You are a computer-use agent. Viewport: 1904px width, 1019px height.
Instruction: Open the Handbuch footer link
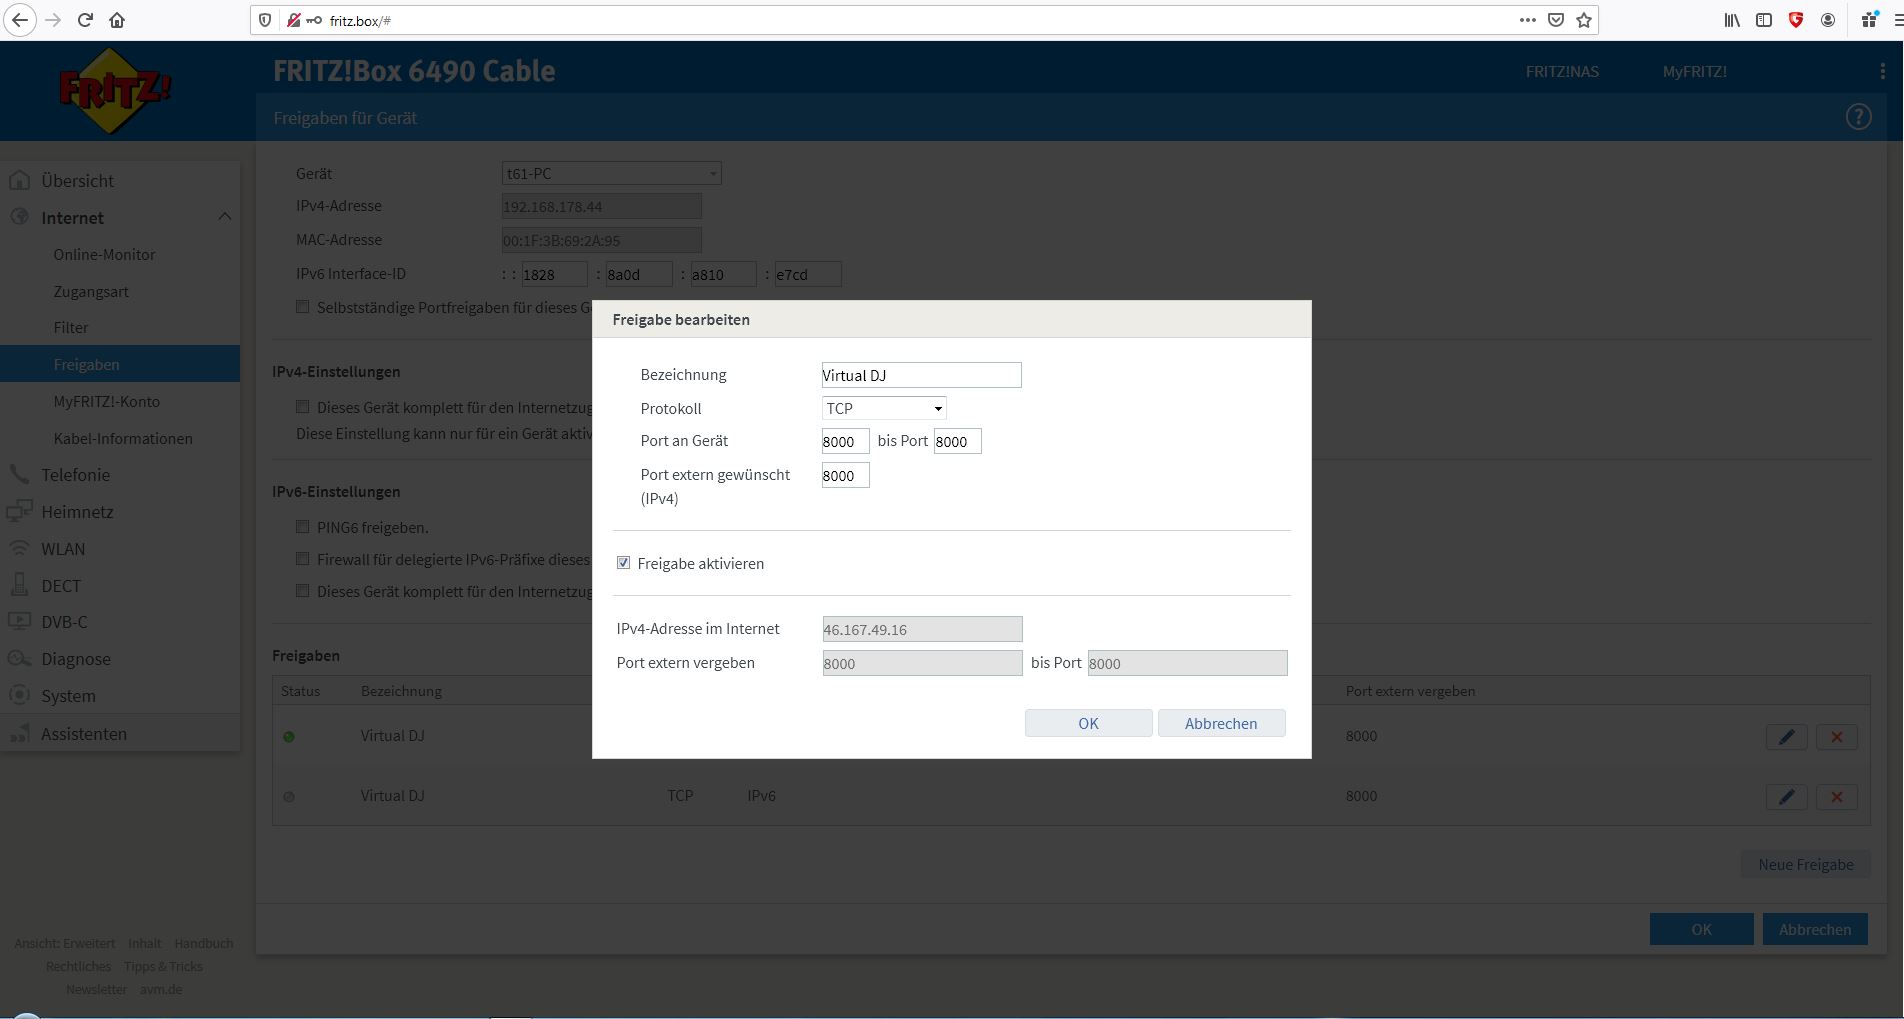[x=204, y=943]
